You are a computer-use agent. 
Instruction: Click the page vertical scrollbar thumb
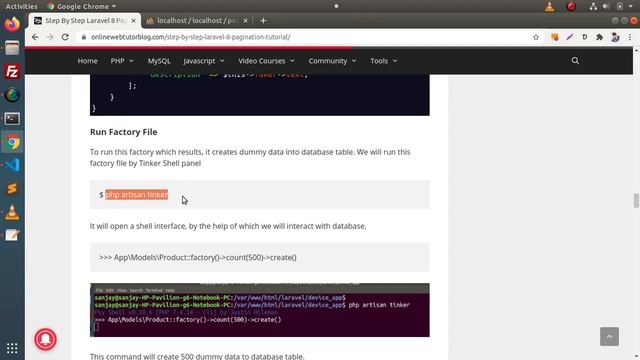(636, 201)
